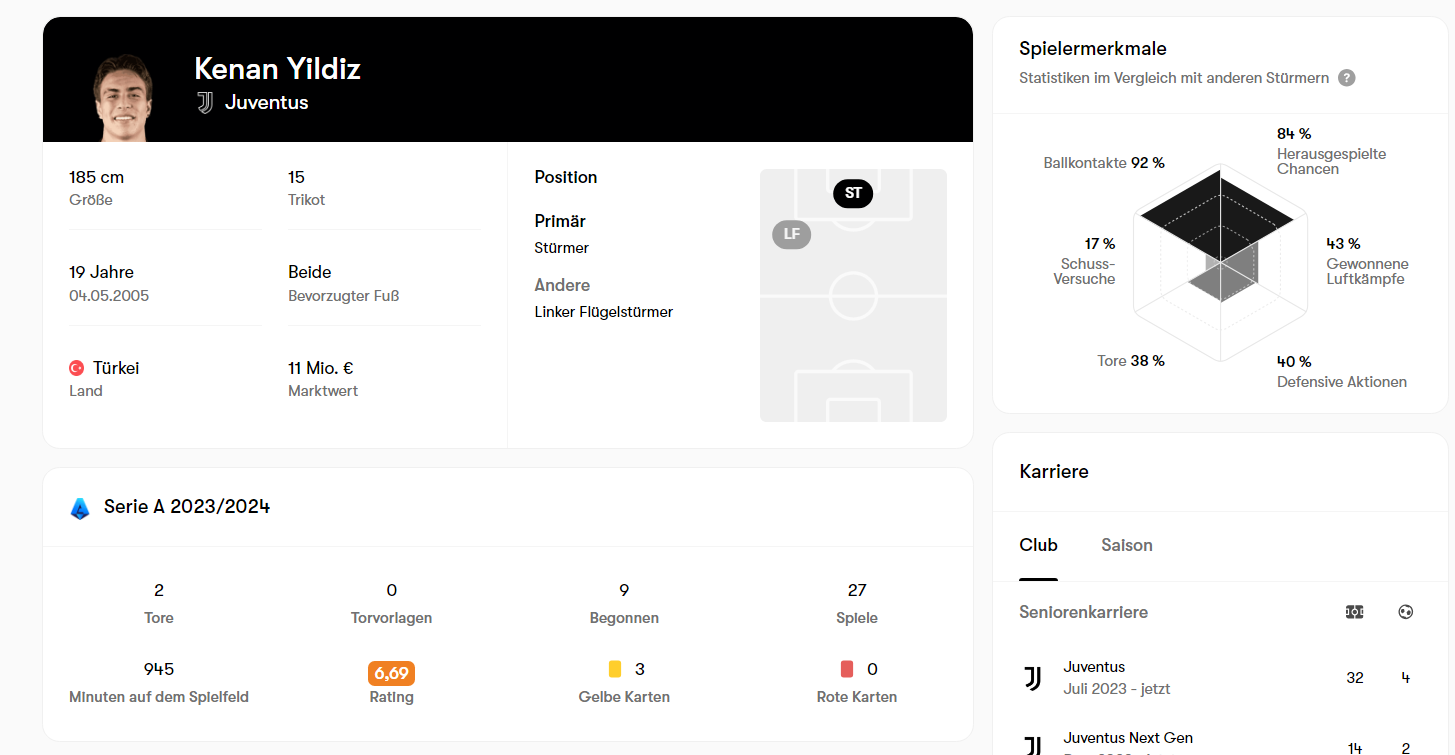Switch to the Saison tab

1127,545
